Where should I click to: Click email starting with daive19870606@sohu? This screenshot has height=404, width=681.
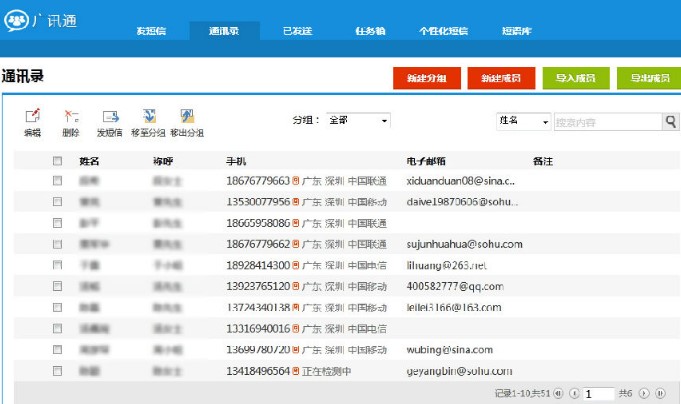click(x=462, y=202)
